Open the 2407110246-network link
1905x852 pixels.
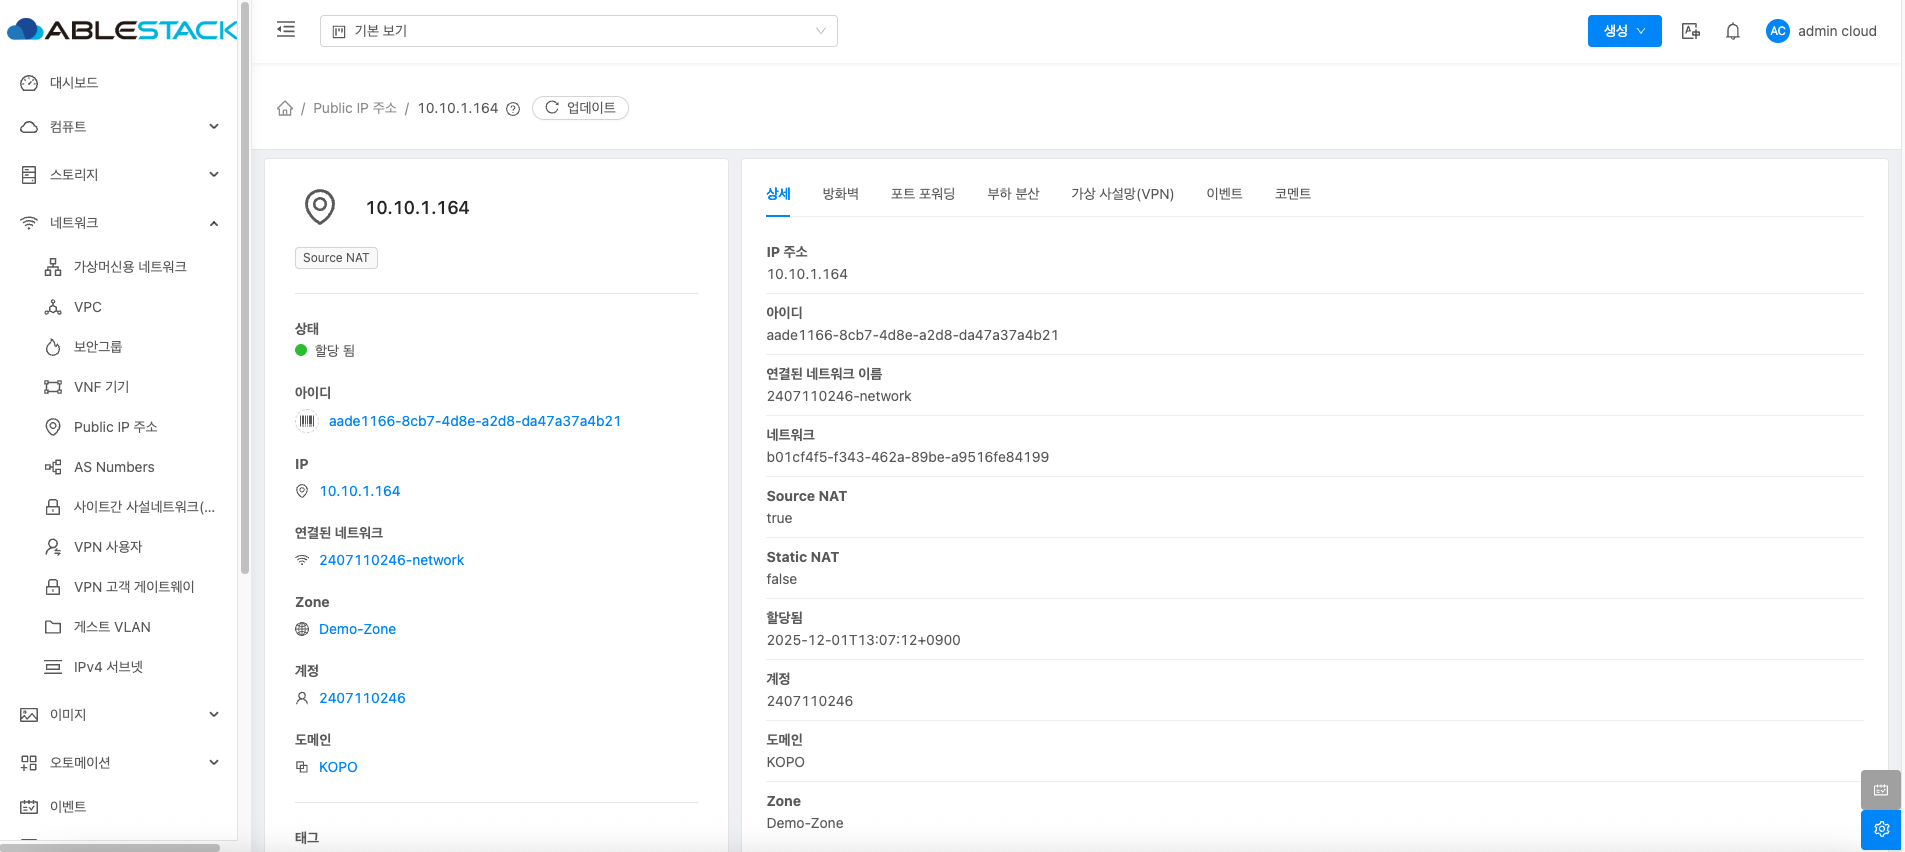(x=391, y=560)
